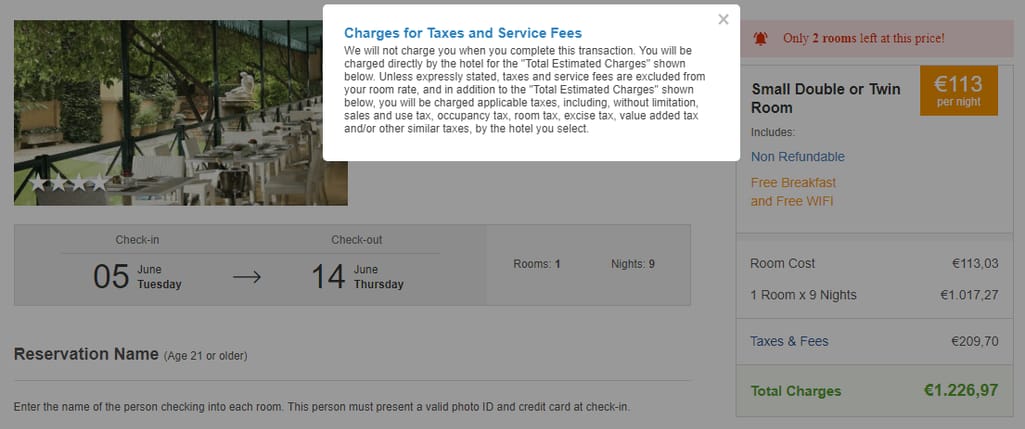Click the Rooms: 1 label
Screen dimensions: 1025x429
tap(537, 264)
